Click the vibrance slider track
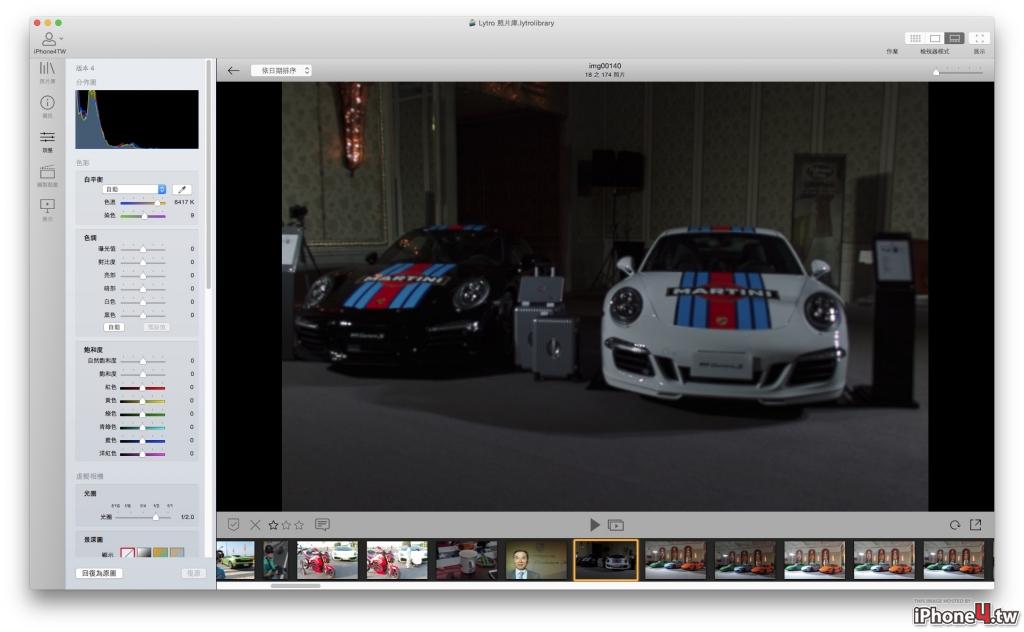Viewport: 1024px width, 632px height. [x=143, y=361]
